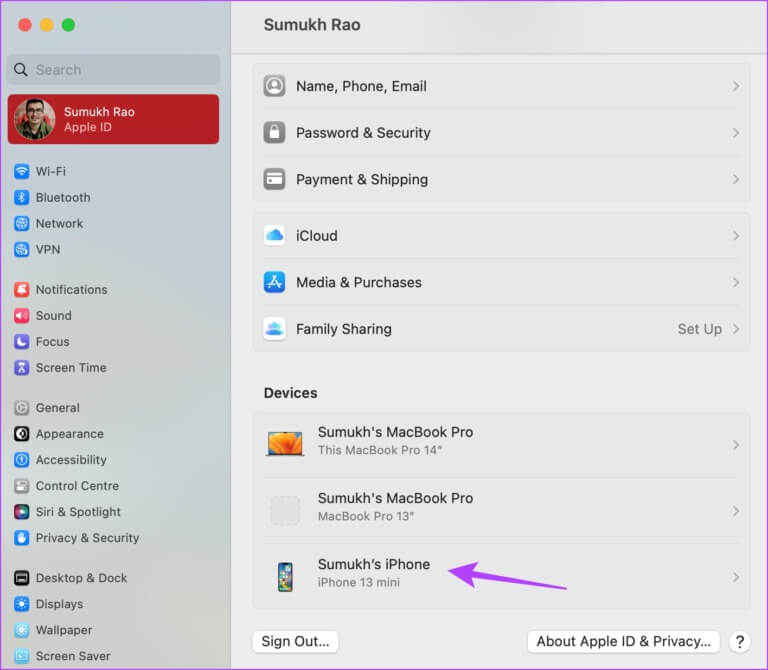Open the Screen Saver icon
Viewport: 768px width, 670px height.
22,656
